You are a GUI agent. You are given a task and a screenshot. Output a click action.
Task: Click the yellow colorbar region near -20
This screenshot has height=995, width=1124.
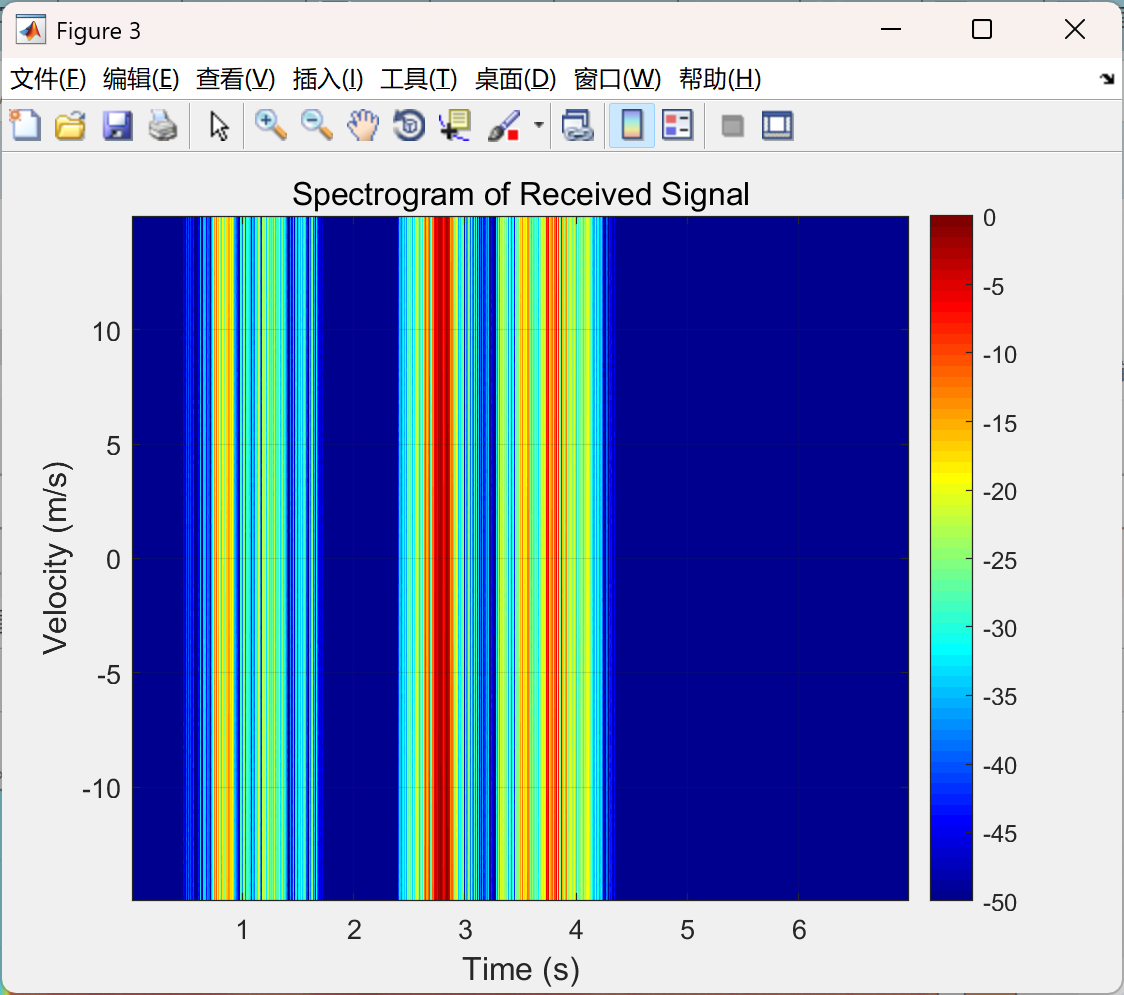(x=951, y=480)
